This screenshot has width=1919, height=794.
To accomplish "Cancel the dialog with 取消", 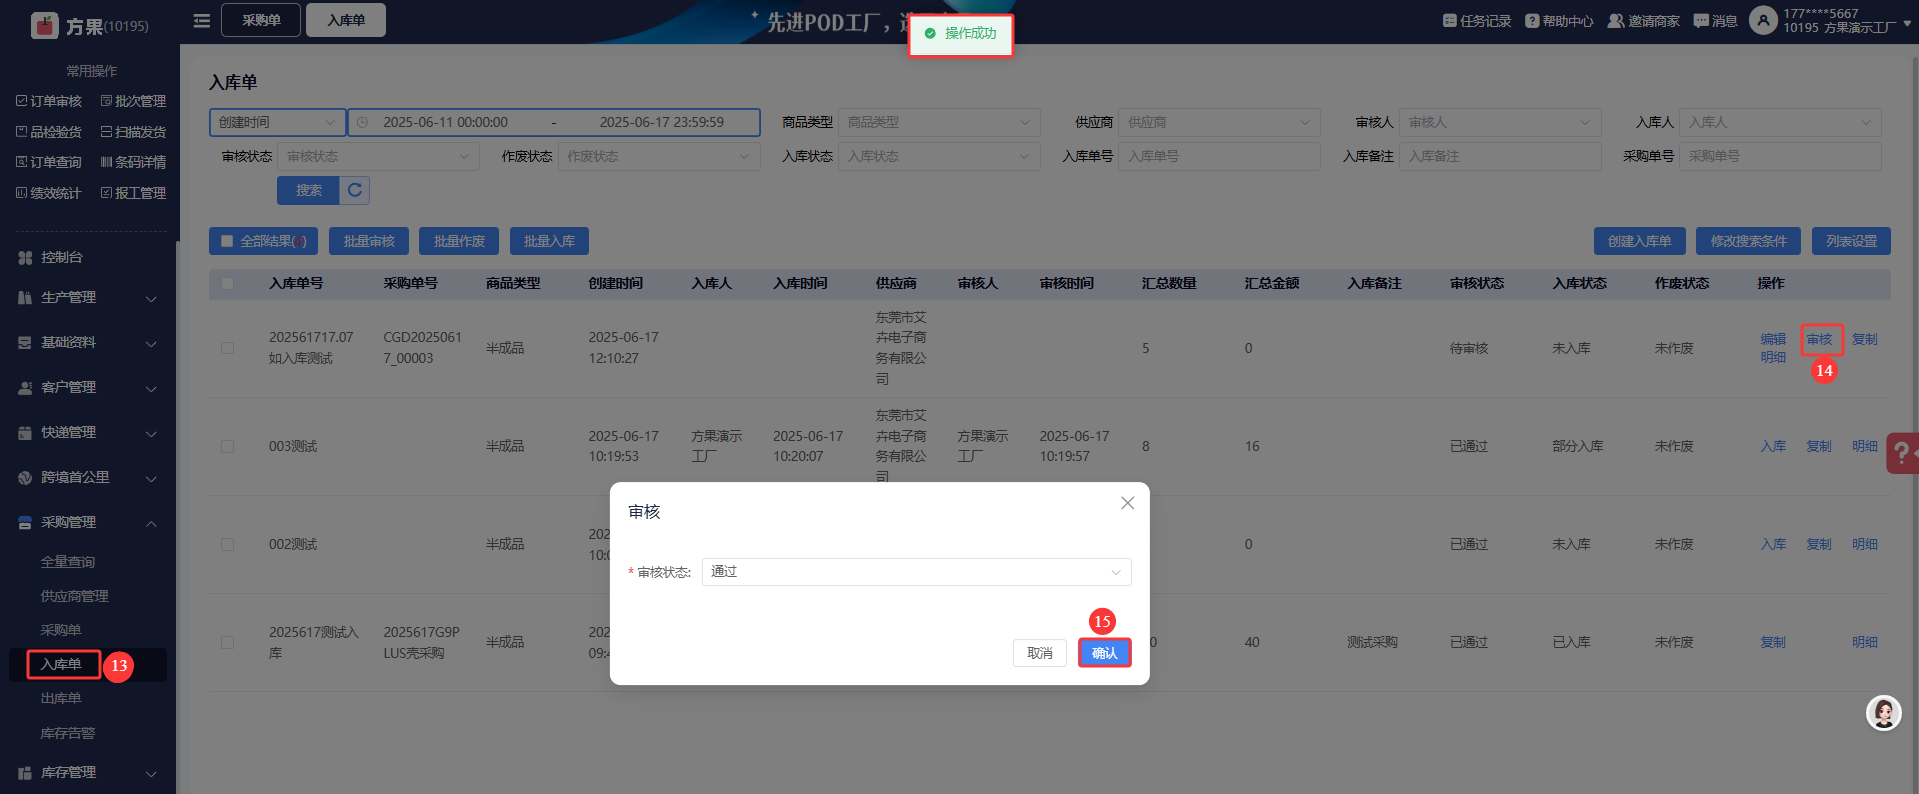I will [x=1040, y=653].
